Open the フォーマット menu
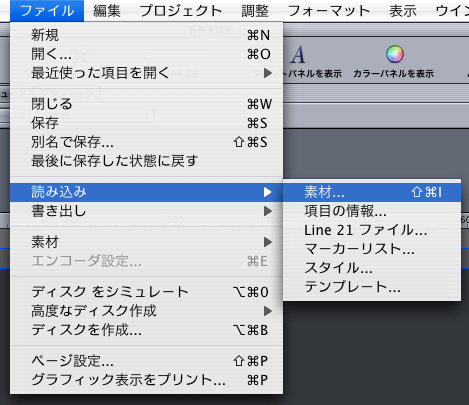The width and height of the screenshot is (469, 405). [x=329, y=11]
